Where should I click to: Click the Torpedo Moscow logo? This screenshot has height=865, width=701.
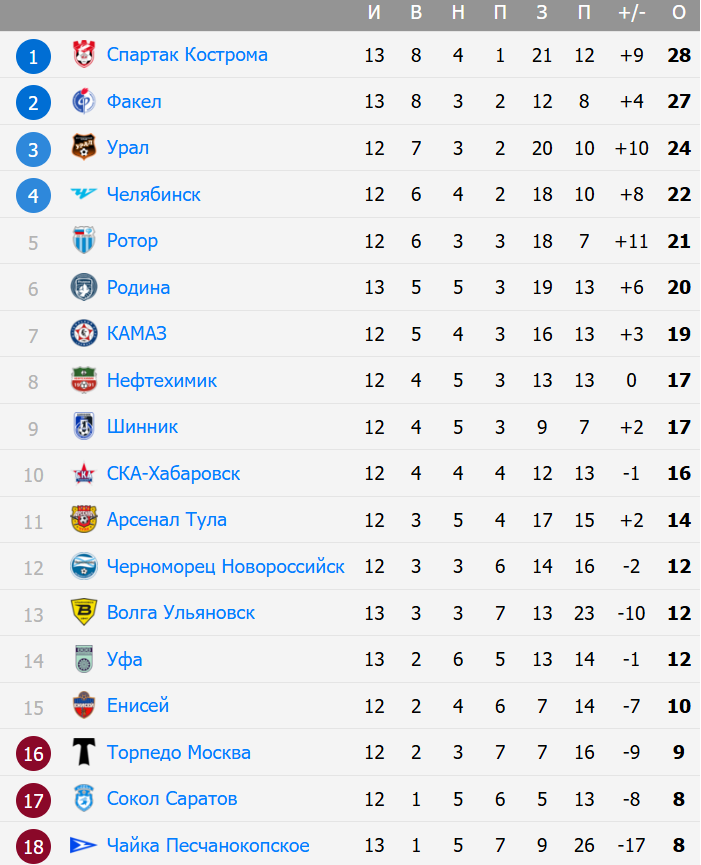[83, 752]
